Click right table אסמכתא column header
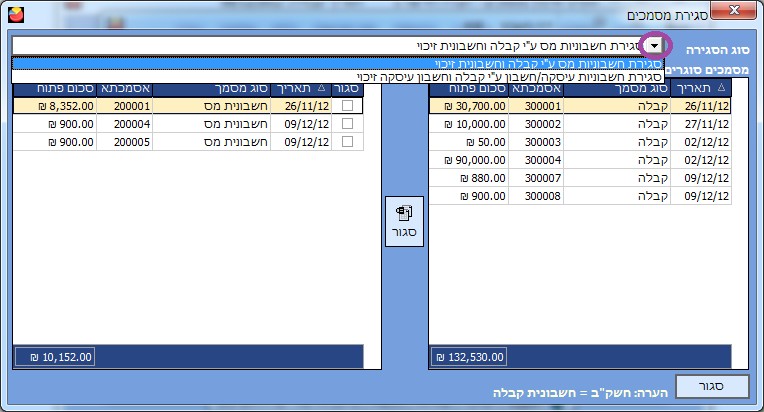The image size is (764, 412). (x=537, y=88)
